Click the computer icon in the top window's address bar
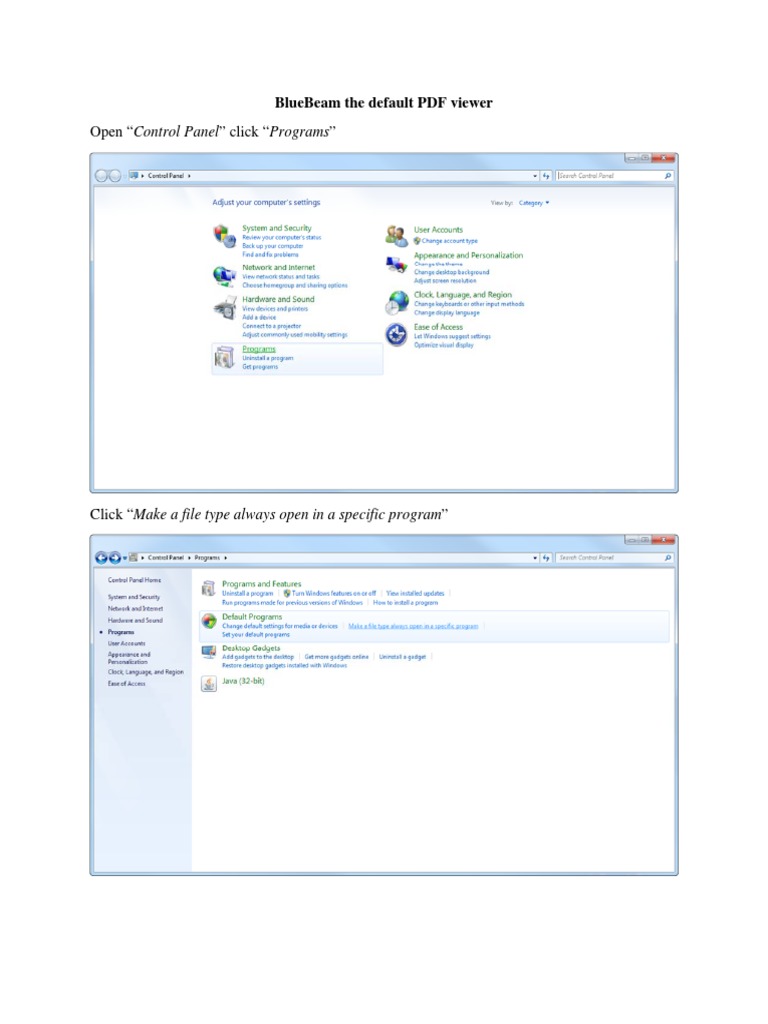The width and height of the screenshot is (768, 1024). coord(134,175)
